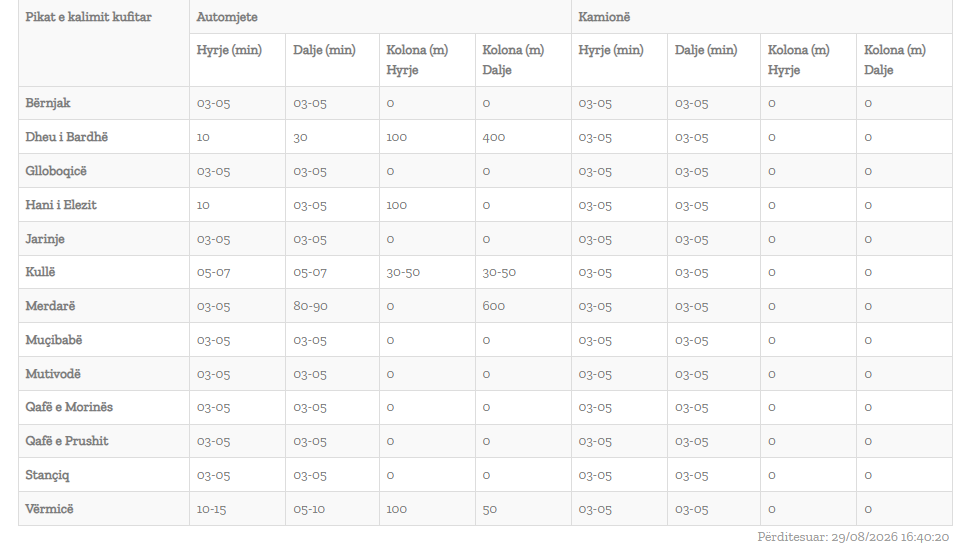Select the Hani i Elezit row label
Image resolution: width=956 pixels, height=547 pixels.
click(x=61, y=205)
